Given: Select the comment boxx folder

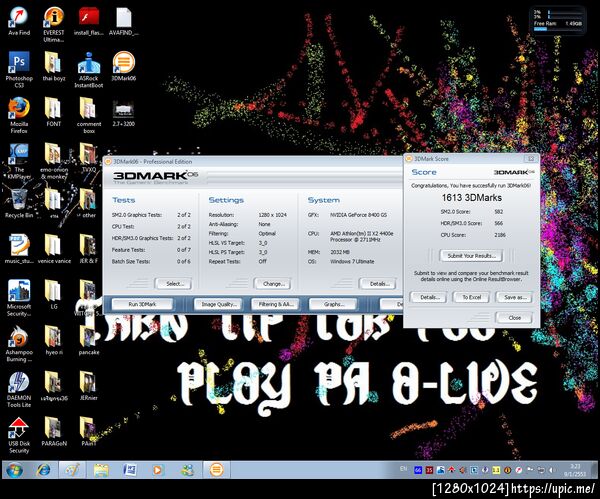Looking at the screenshot, I should pyautogui.click(x=89, y=115).
